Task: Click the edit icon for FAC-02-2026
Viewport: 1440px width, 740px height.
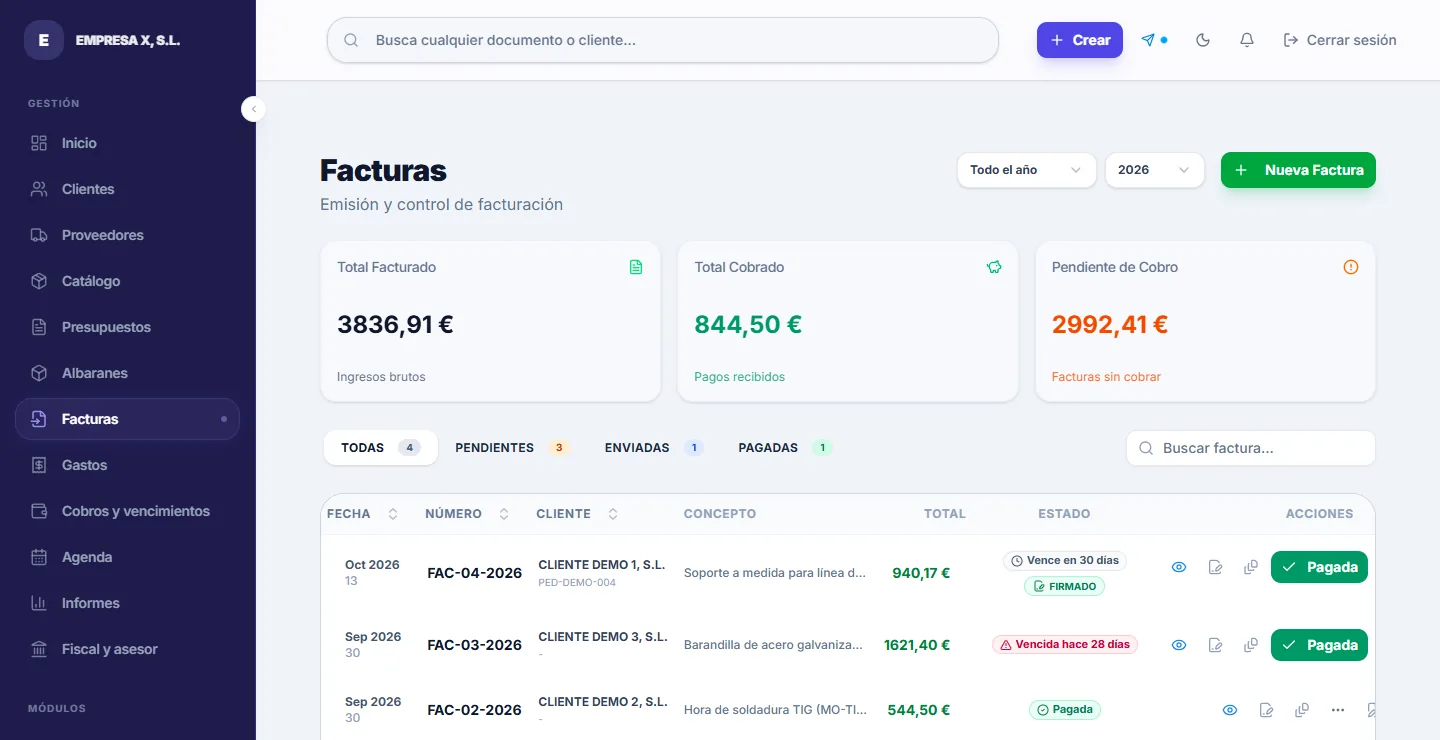Action: tap(1266, 710)
